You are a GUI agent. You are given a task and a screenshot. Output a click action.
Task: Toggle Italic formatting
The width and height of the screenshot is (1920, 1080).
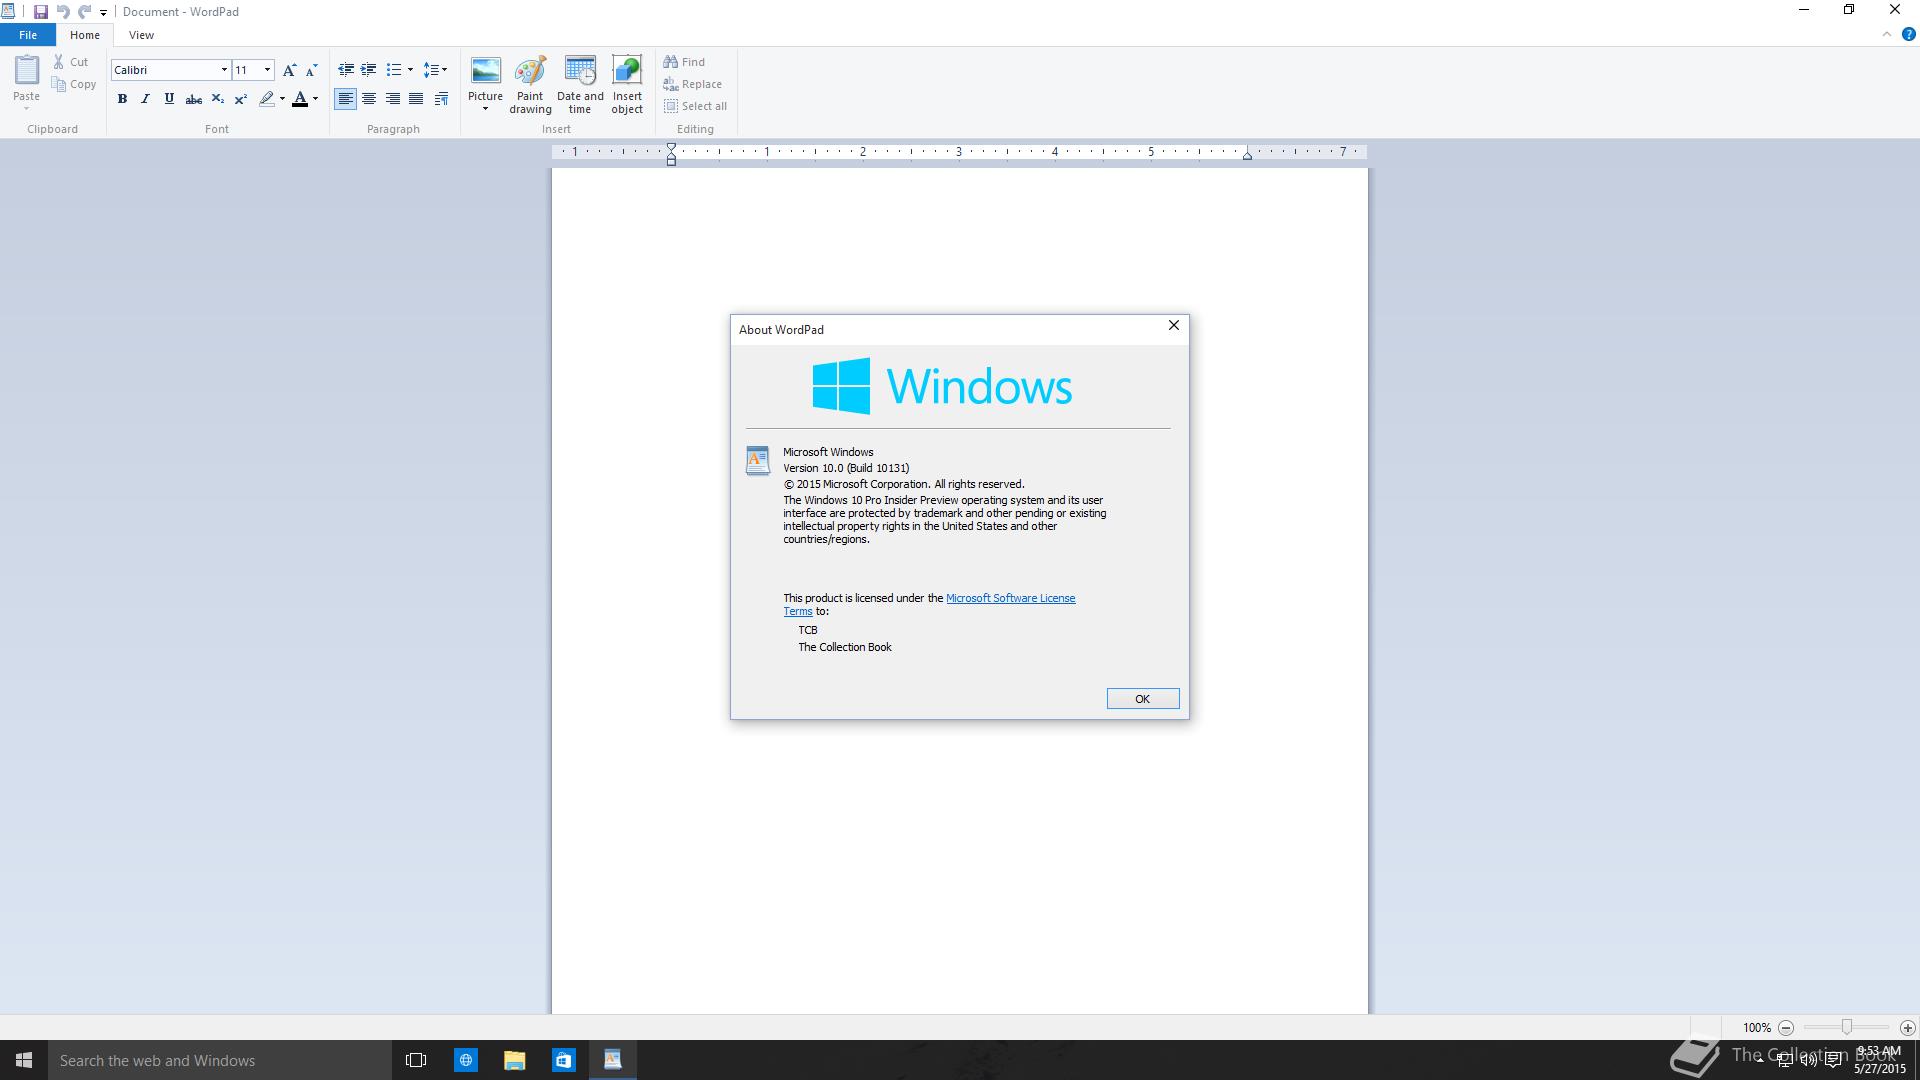coord(145,99)
